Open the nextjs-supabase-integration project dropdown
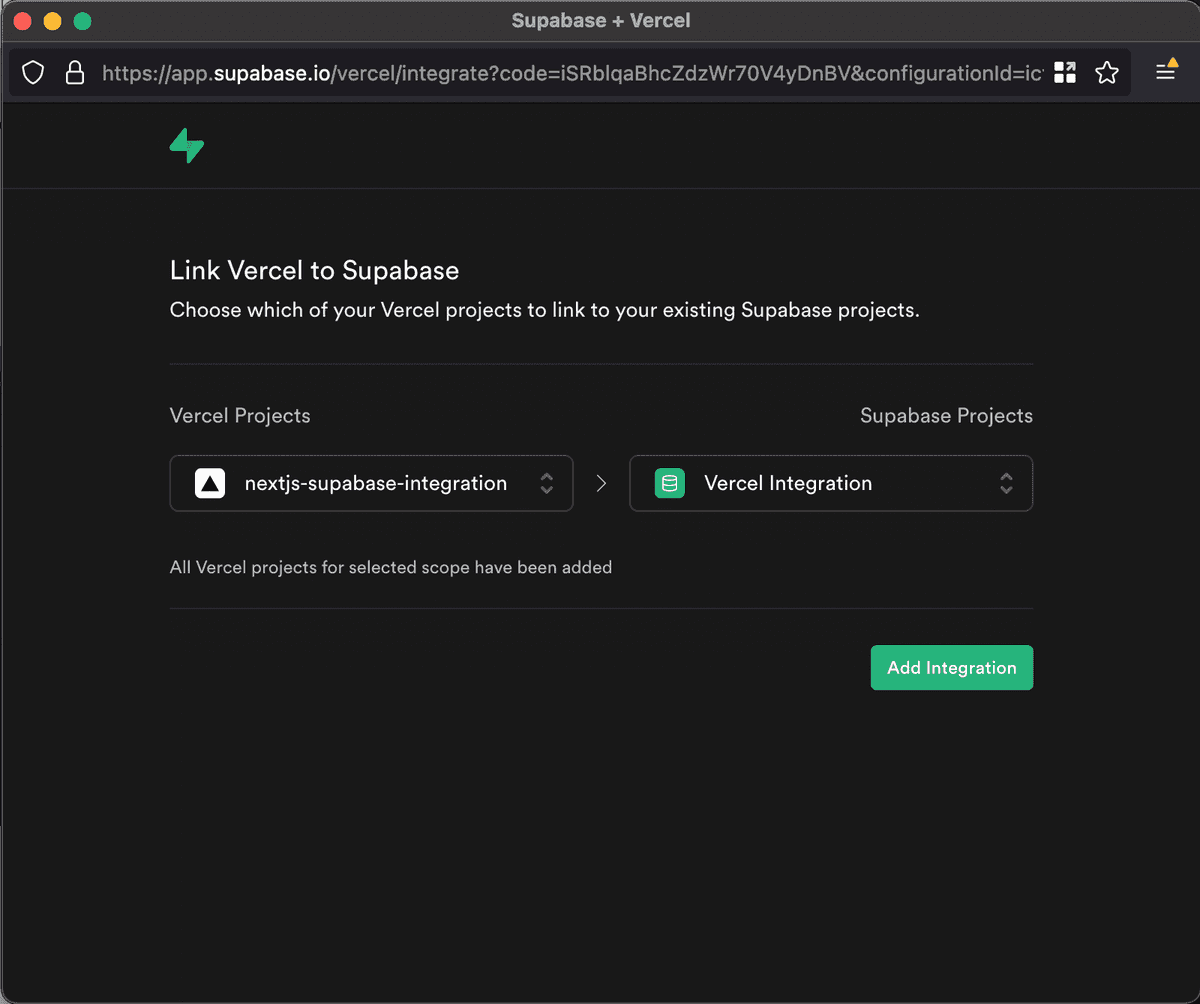The width and height of the screenshot is (1200, 1004). click(371, 484)
